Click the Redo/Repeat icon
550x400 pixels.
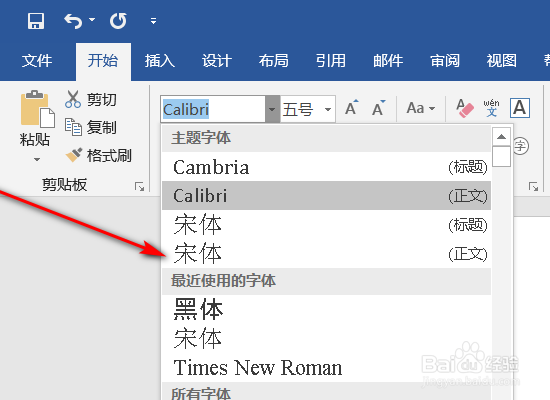[118, 21]
